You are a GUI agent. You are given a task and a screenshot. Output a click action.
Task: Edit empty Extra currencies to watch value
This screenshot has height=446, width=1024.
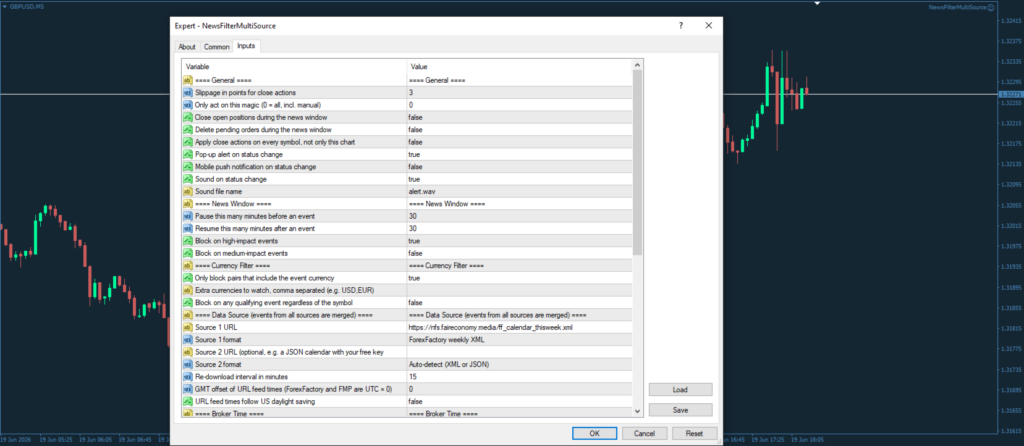pos(519,291)
